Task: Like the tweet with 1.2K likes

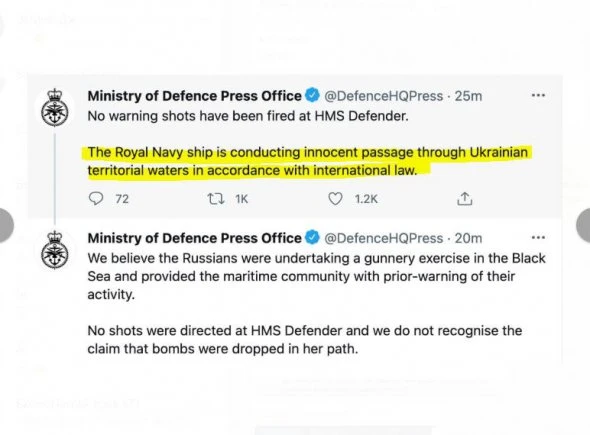Action: click(x=335, y=198)
